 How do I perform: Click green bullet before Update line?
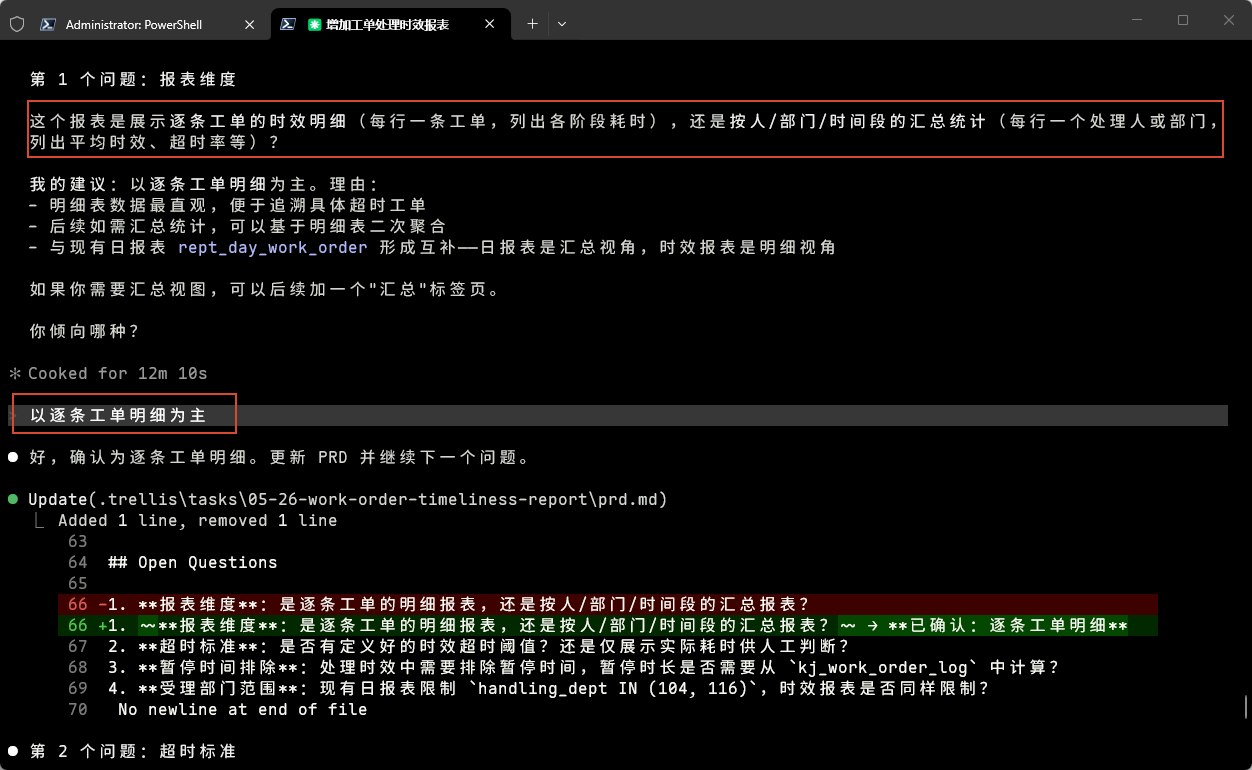tap(13, 498)
